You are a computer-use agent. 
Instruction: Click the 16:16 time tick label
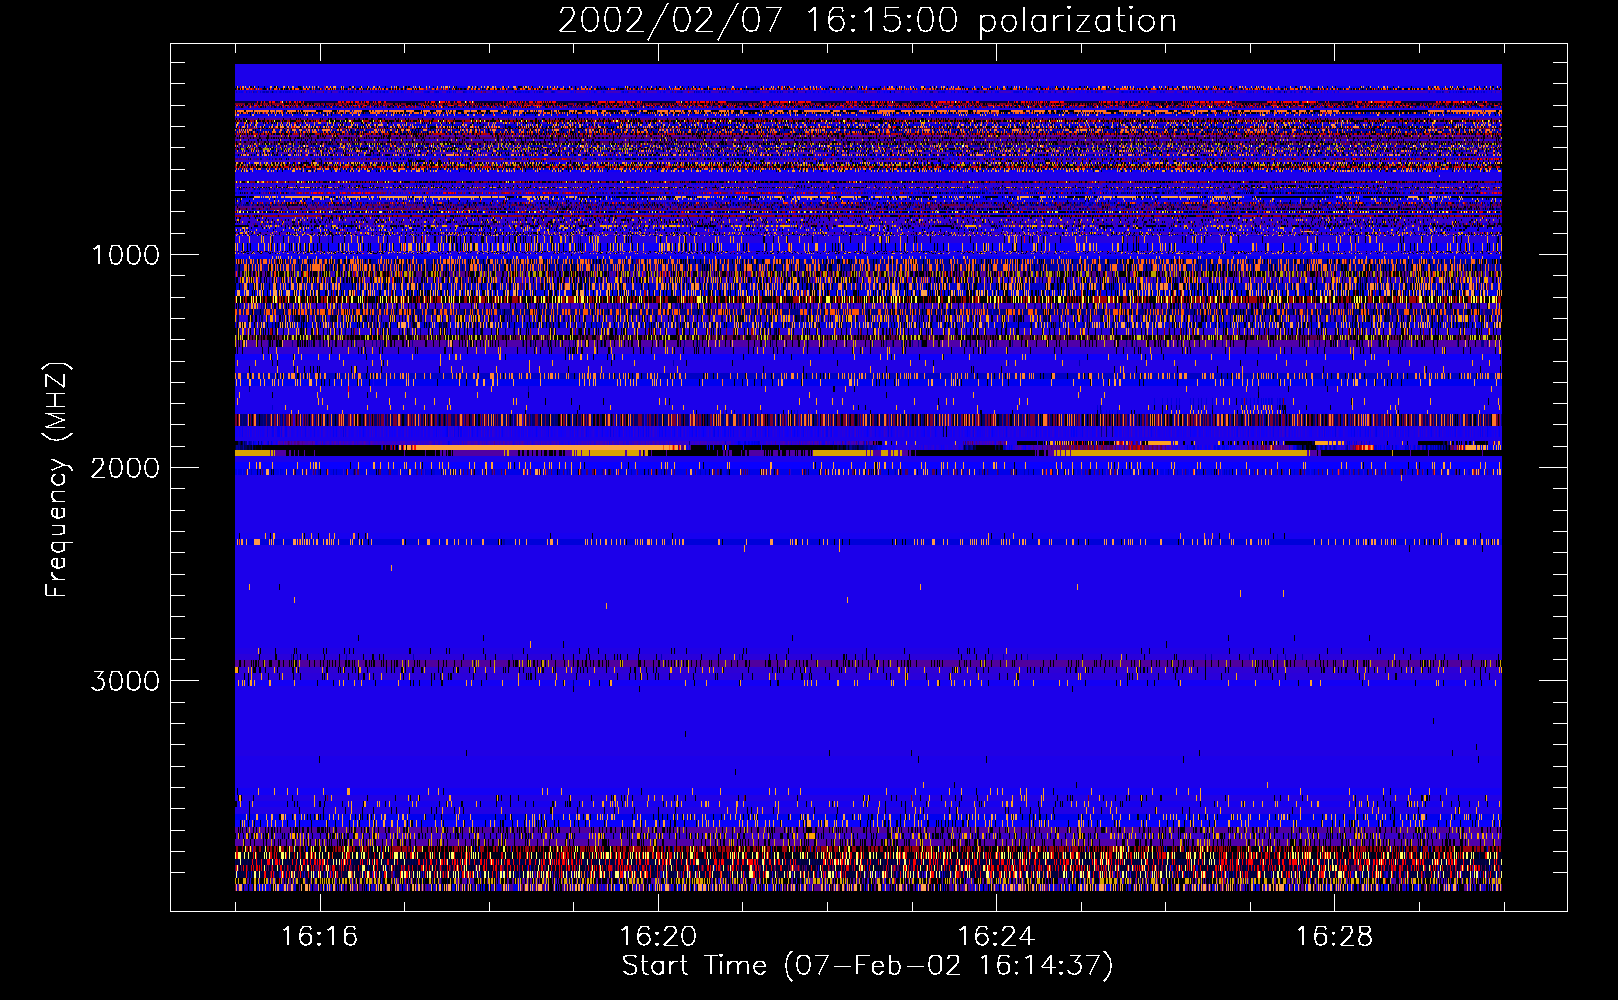(319, 937)
